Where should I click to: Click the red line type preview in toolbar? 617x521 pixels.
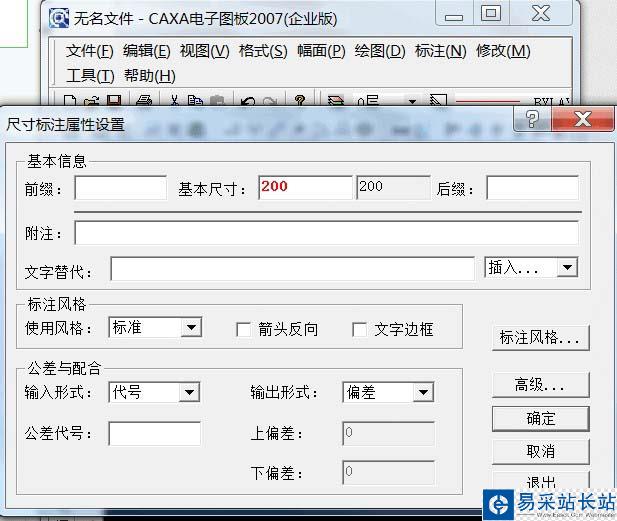(x=488, y=102)
